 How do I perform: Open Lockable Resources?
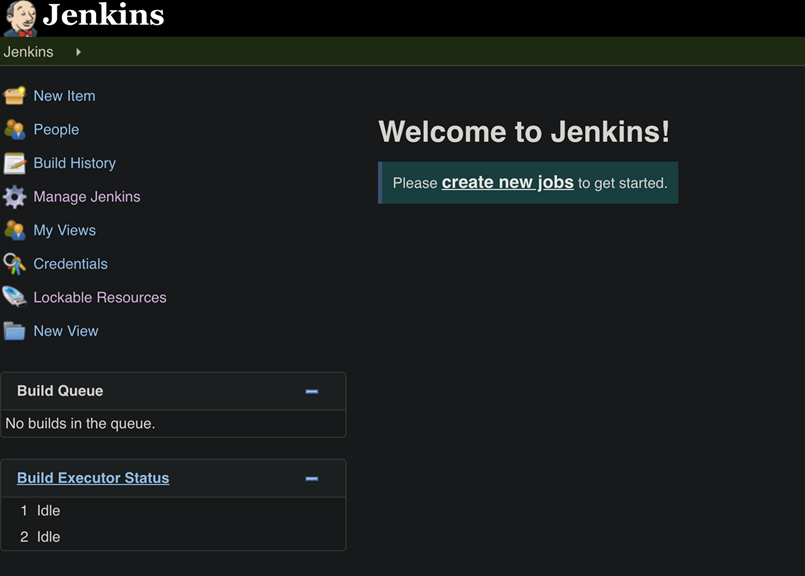tap(100, 297)
